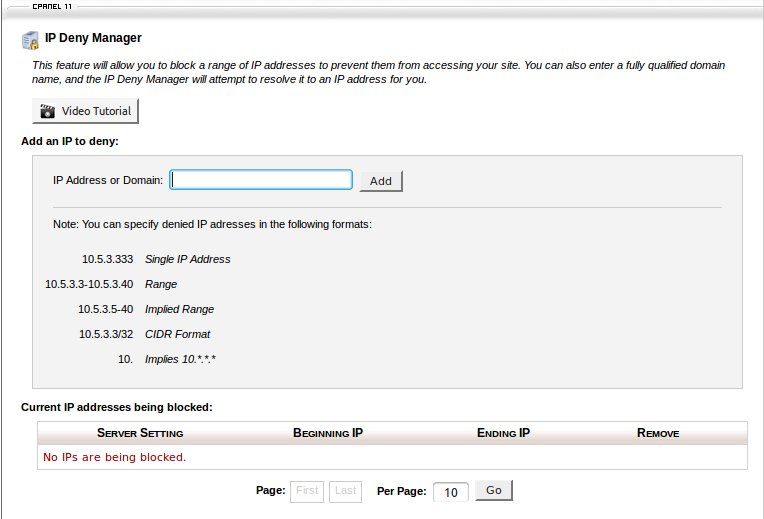Click the Per Page number field
764x519 pixels.
(451, 492)
